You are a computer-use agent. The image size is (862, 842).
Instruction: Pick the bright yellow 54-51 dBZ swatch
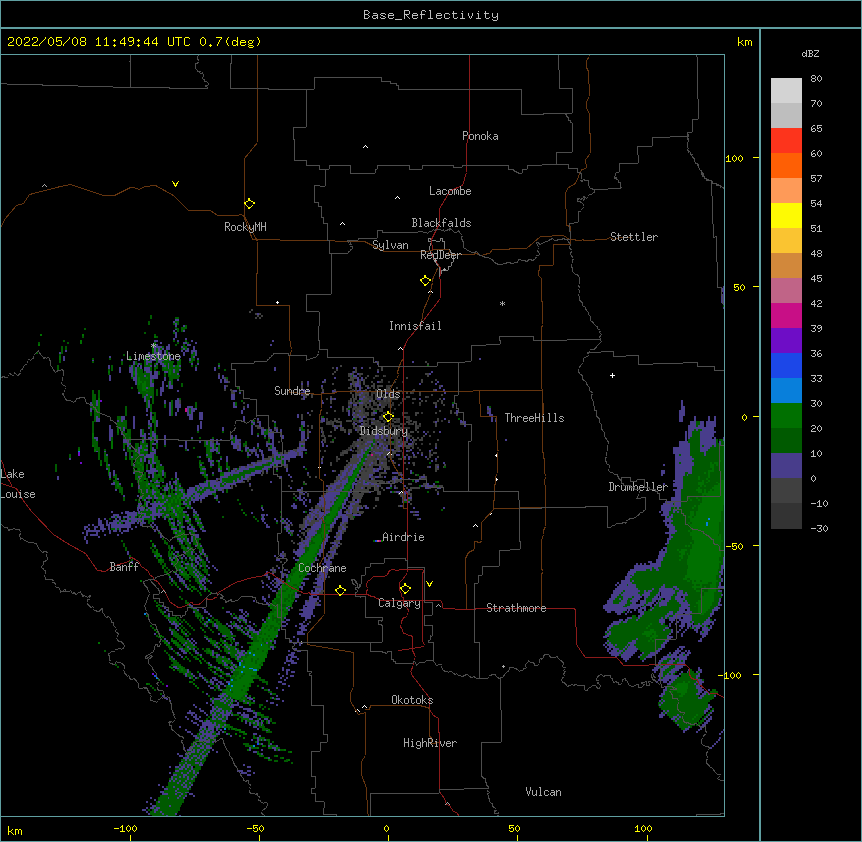(x=786, y=215)
